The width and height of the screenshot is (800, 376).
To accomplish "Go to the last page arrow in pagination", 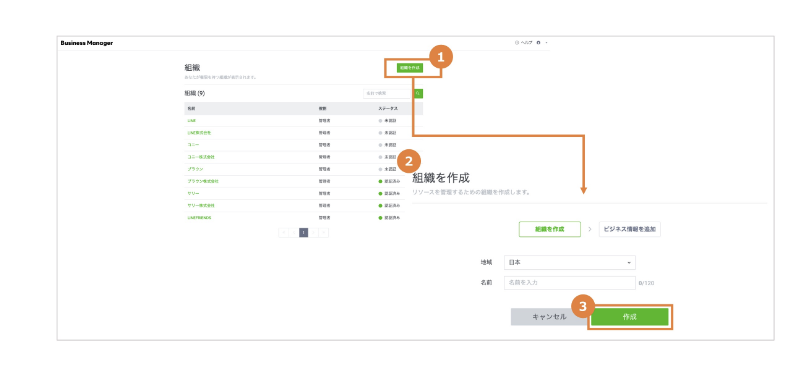I will (324, 233).
